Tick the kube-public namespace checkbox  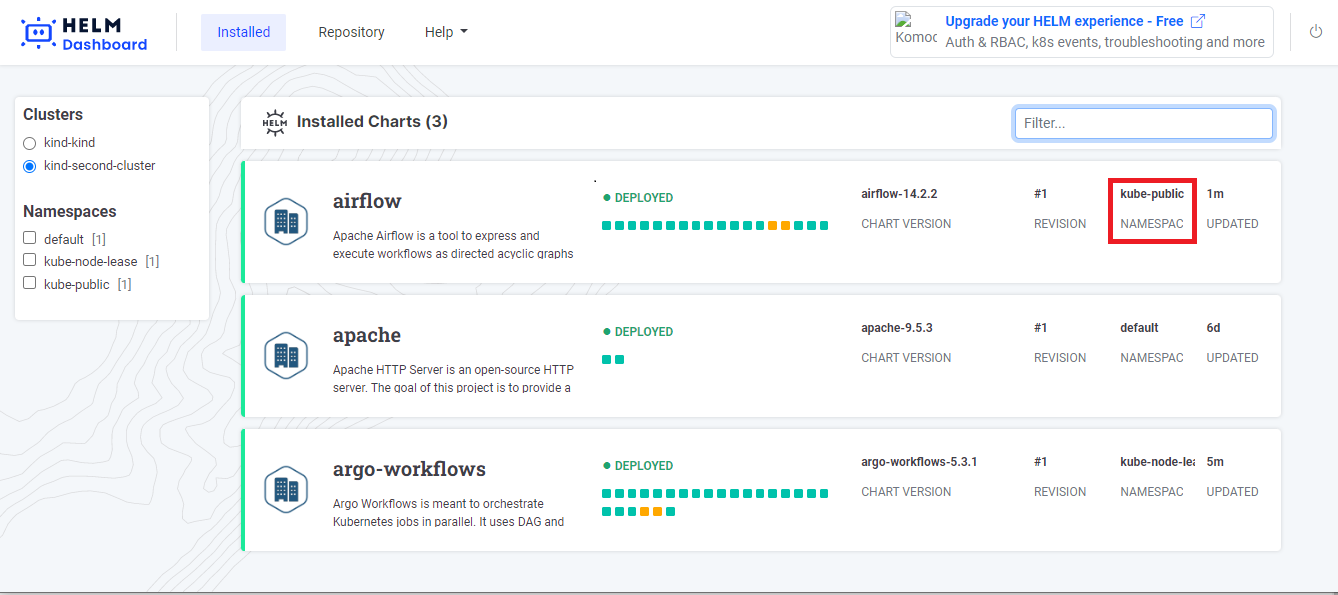coord(30,283)
